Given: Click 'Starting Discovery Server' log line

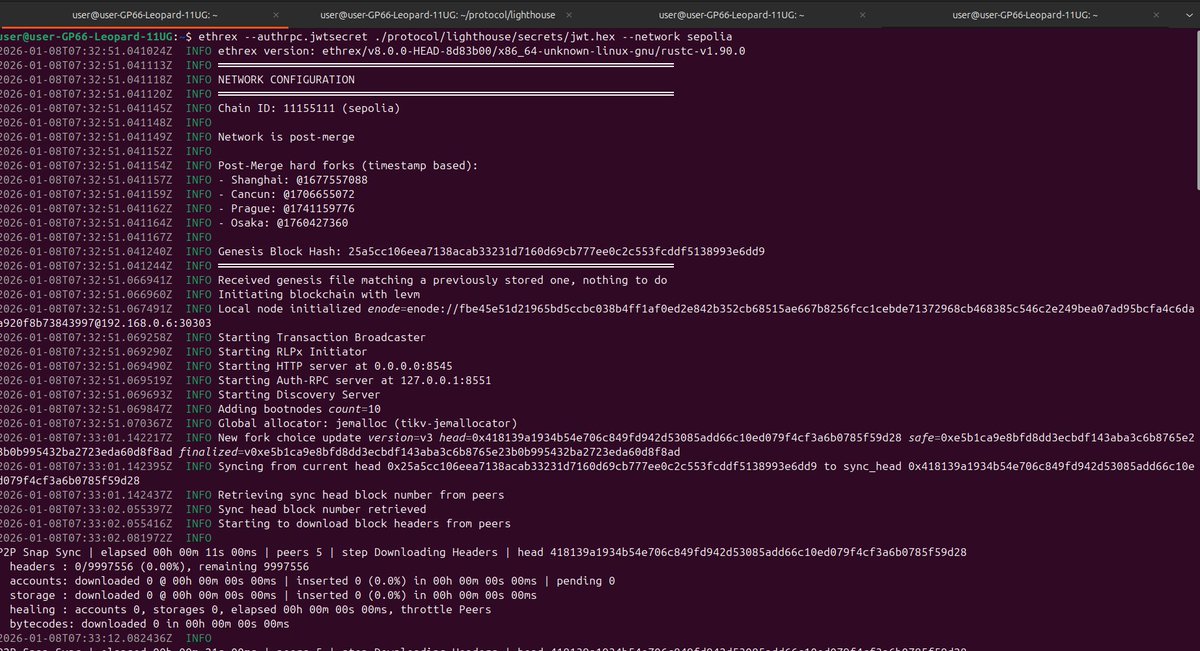Looking at the screenshot, I should [x=299, y=395].
